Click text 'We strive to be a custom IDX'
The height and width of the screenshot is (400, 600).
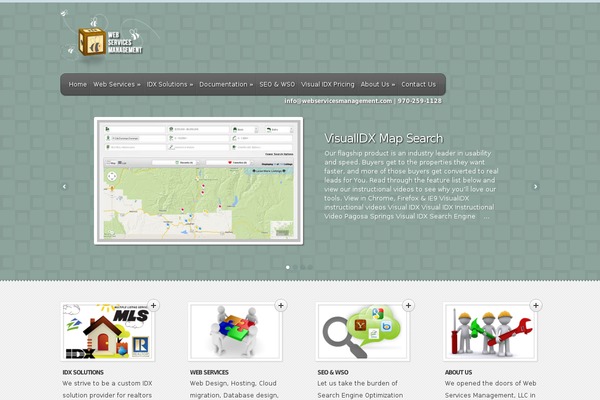tap(108, 383)
